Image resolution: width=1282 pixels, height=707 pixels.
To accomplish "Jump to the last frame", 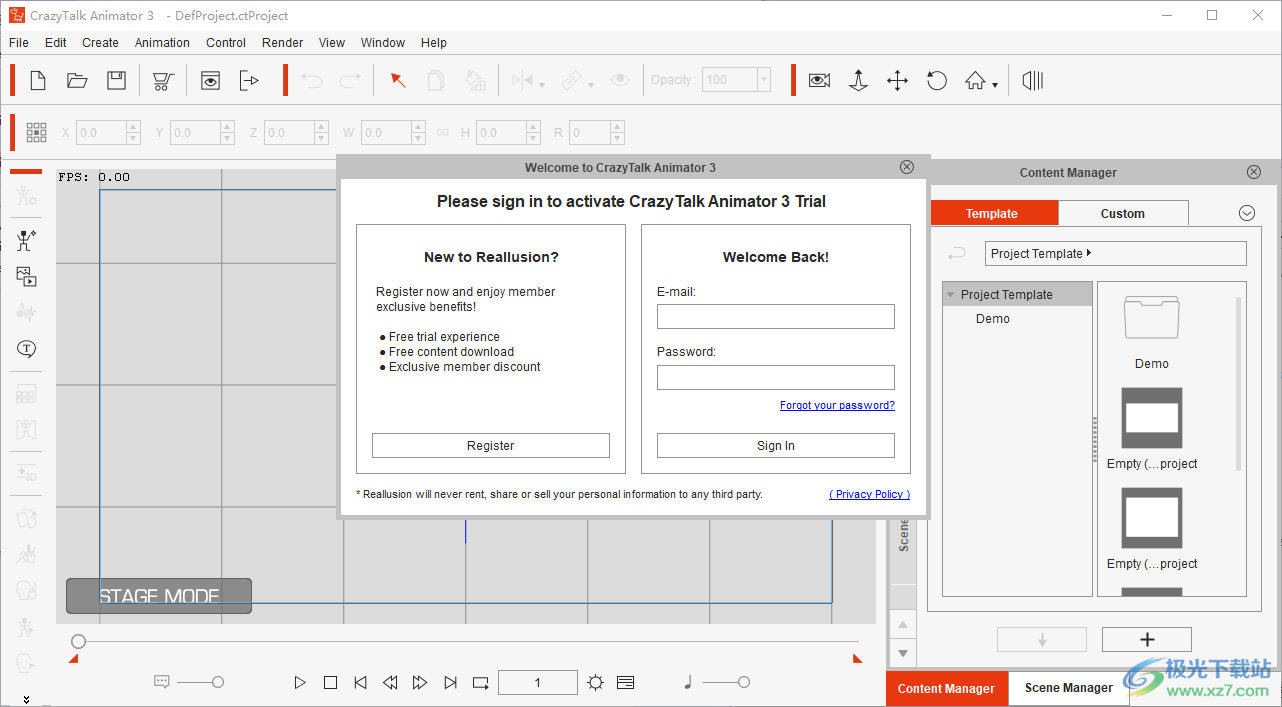I will (x=451, y=683).
